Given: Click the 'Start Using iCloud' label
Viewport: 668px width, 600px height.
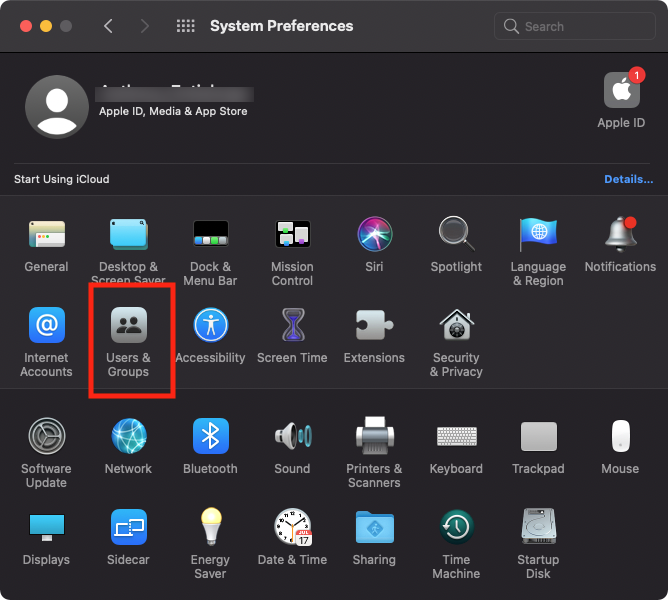Looking at the screenshot, I should click(62, 179).
